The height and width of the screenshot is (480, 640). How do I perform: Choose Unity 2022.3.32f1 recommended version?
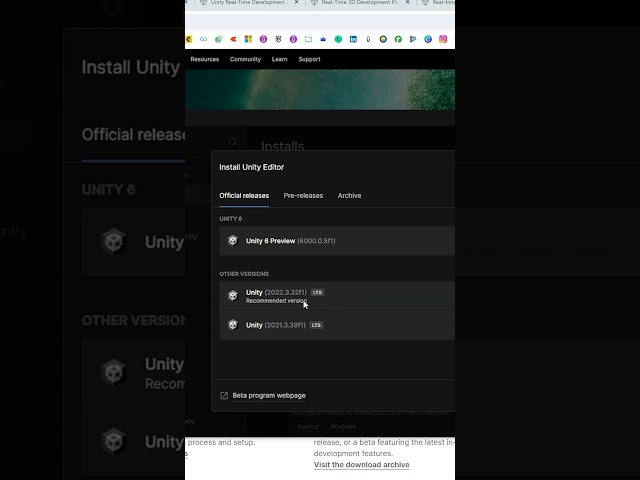pyautogui.click(x=337, y=296)
